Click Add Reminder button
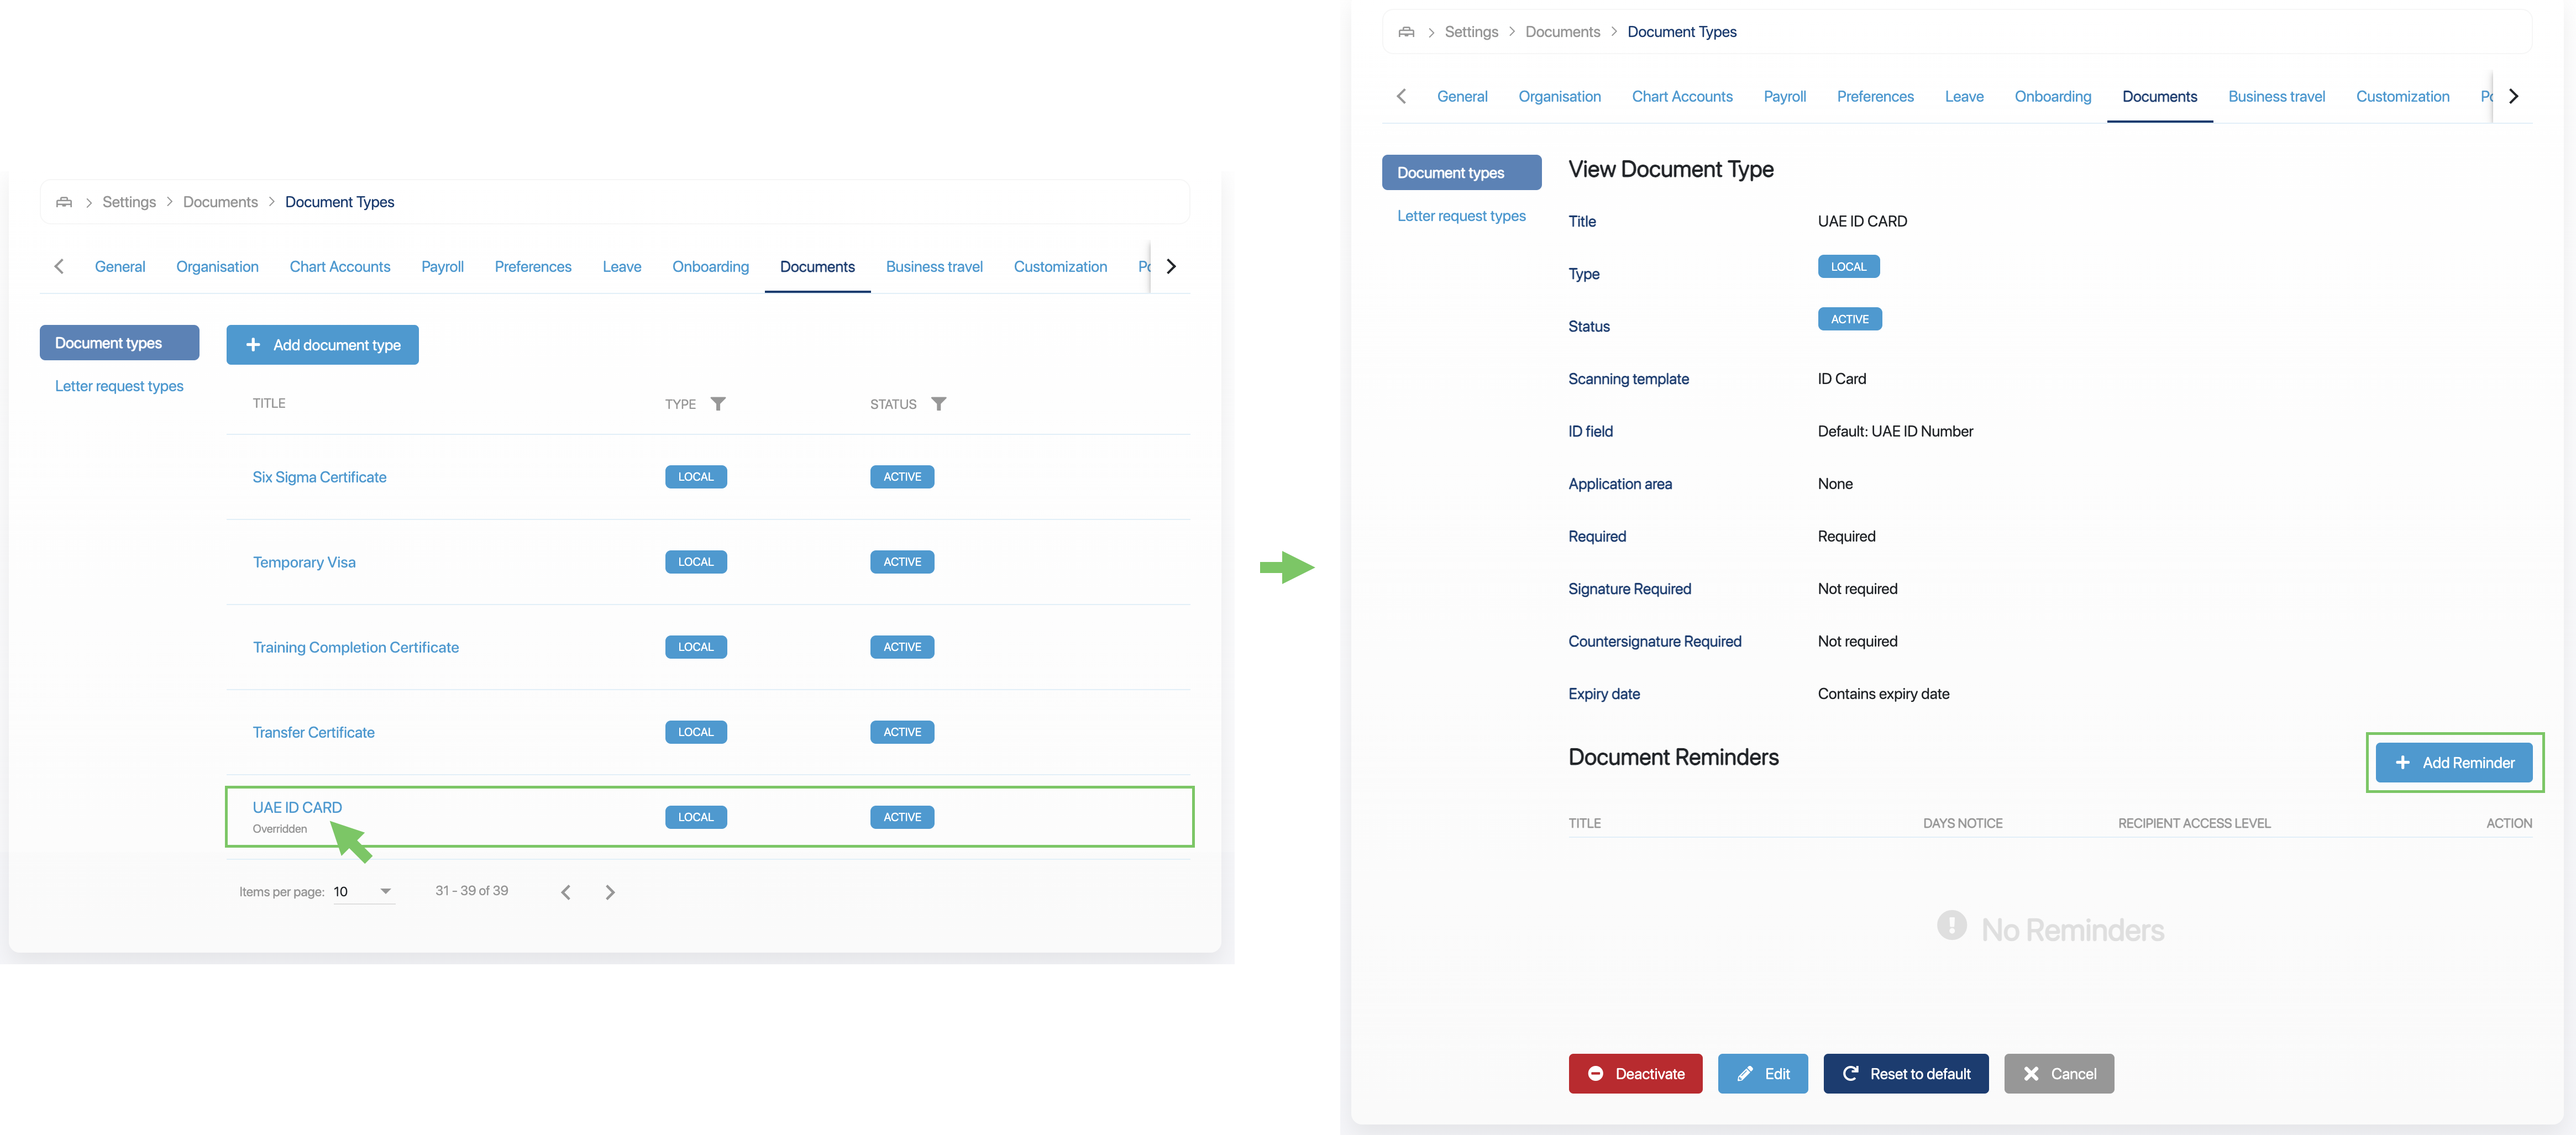The width and height of the screenshot is (2576, 1135). click(2453, 763)
